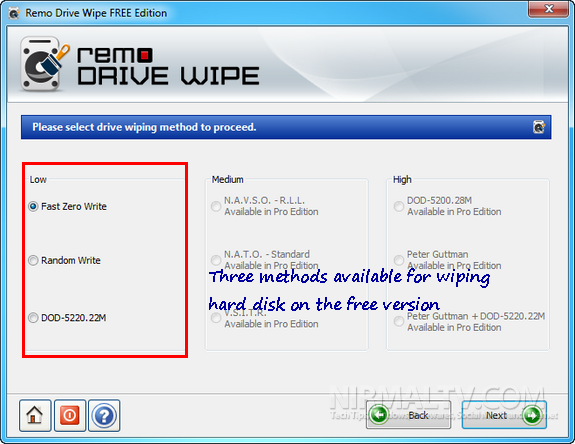
Task: Close the Remo Drive Wipe window
Action: (549, 9)
